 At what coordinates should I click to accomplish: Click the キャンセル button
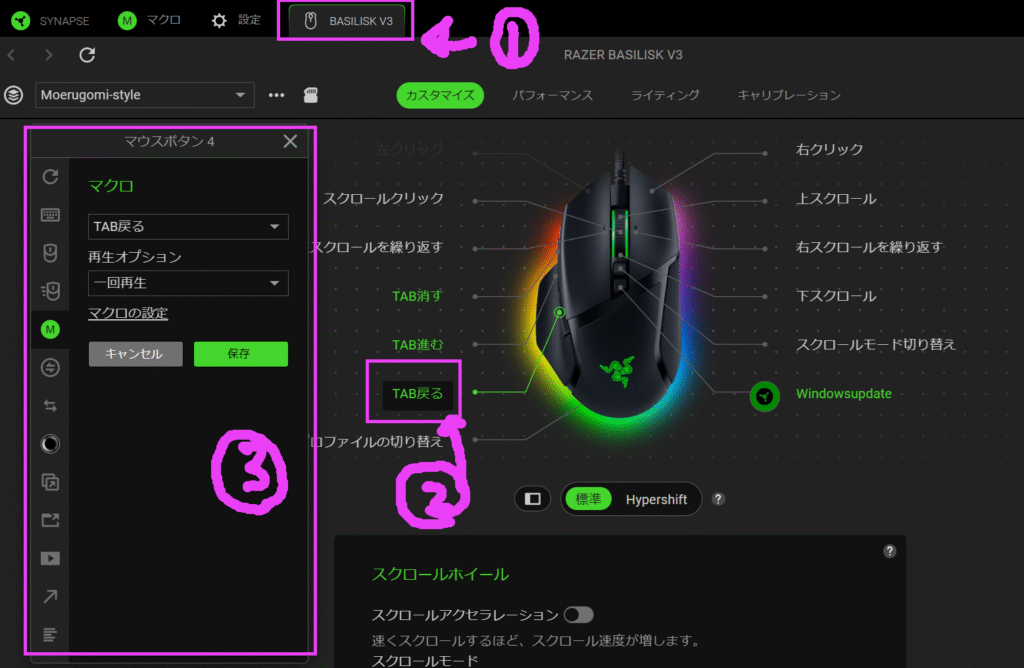(x=135, y=354)
